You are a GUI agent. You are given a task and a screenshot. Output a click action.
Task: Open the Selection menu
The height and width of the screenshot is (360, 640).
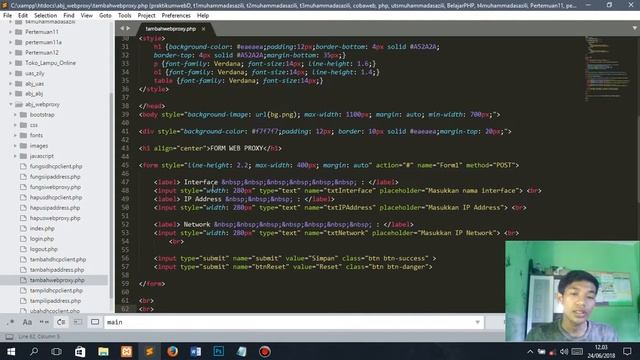pyautogui.click(x=45, y=15)
